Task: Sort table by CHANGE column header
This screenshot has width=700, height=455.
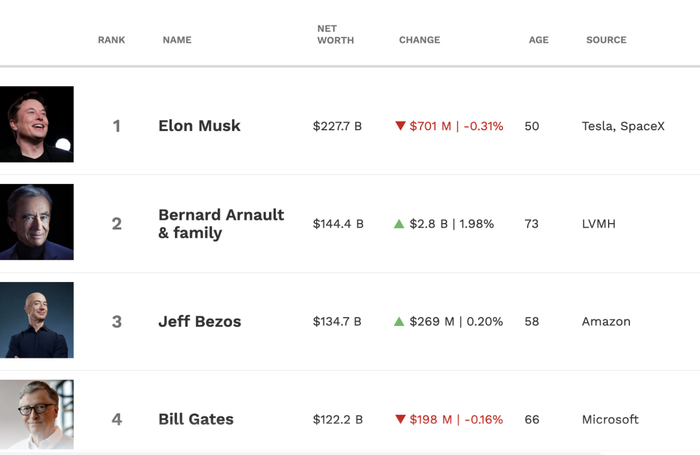Action: (x=419, y=40)
